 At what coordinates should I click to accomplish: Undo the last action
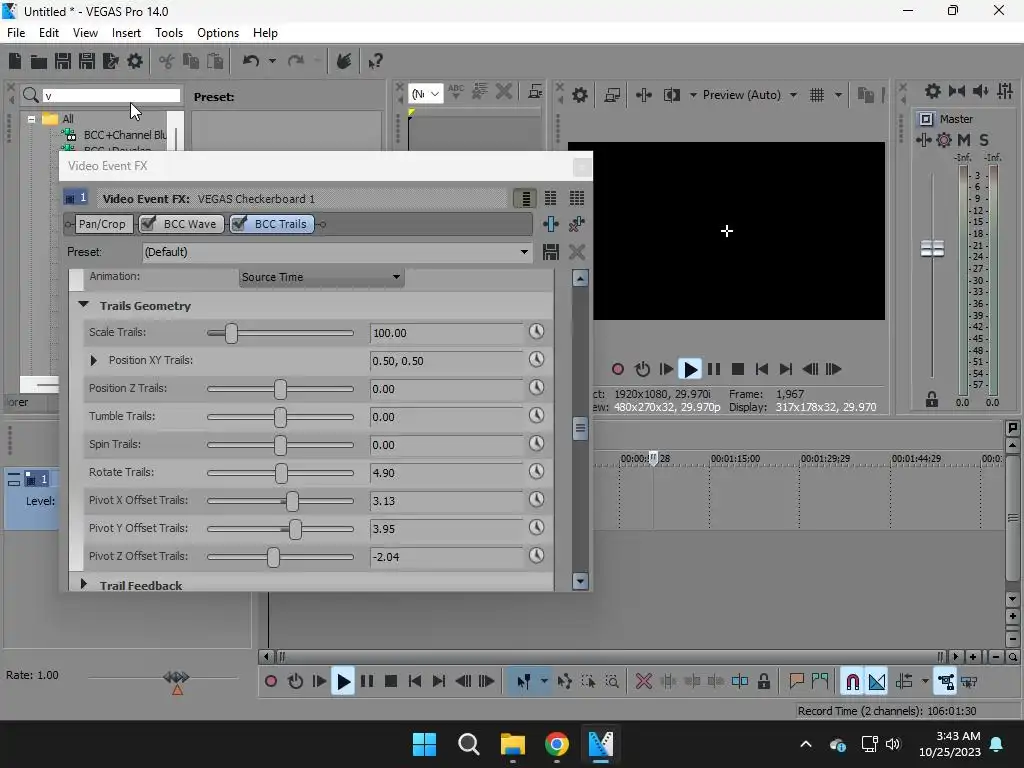251,61
